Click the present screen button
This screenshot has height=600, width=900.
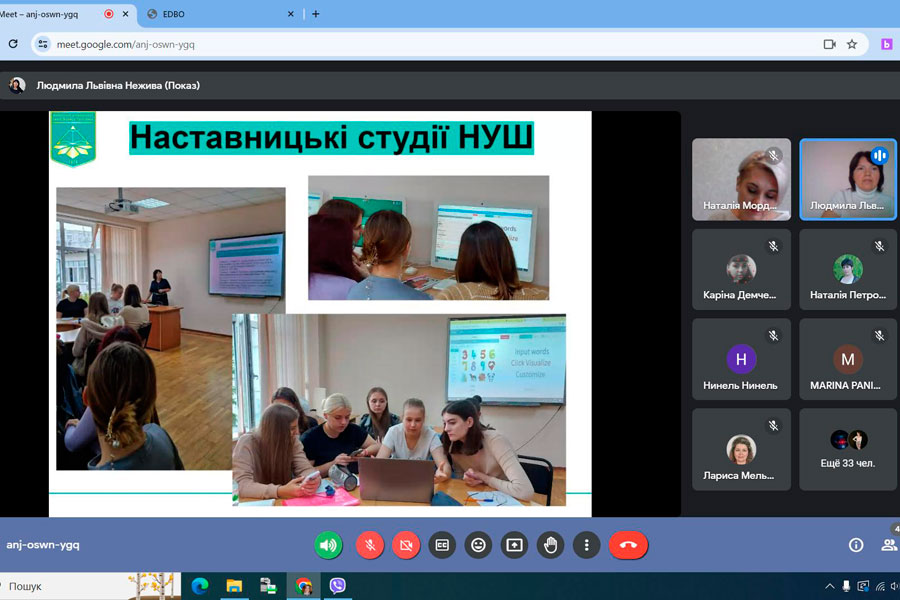pyautogui.click(x=514, y=545)
